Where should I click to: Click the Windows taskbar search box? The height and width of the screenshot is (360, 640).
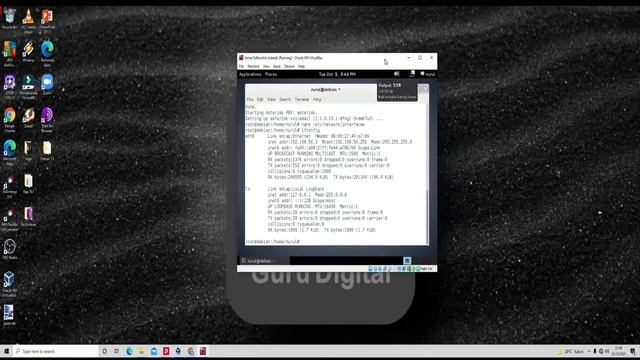(x=56, y=351)
